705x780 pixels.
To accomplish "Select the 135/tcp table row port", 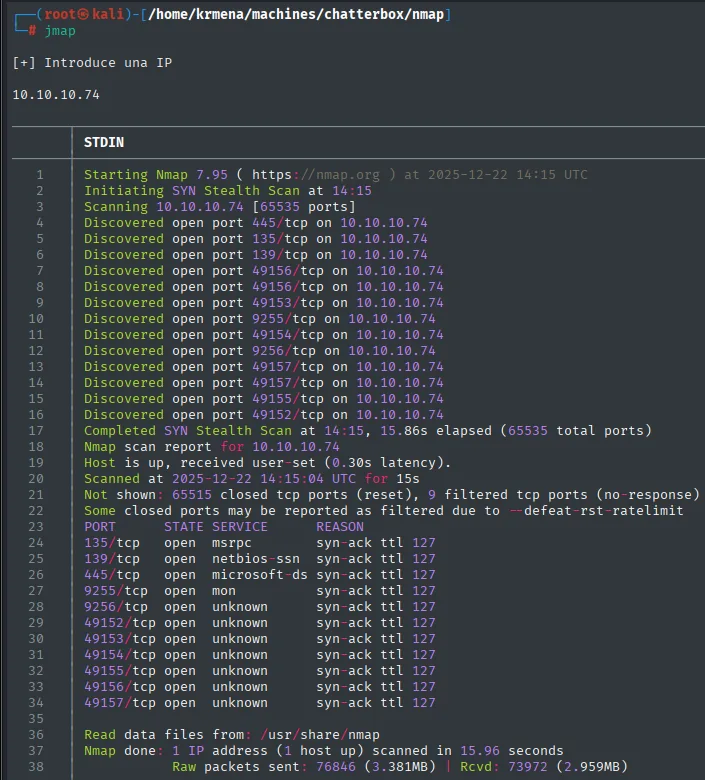I will pos(111,542).
